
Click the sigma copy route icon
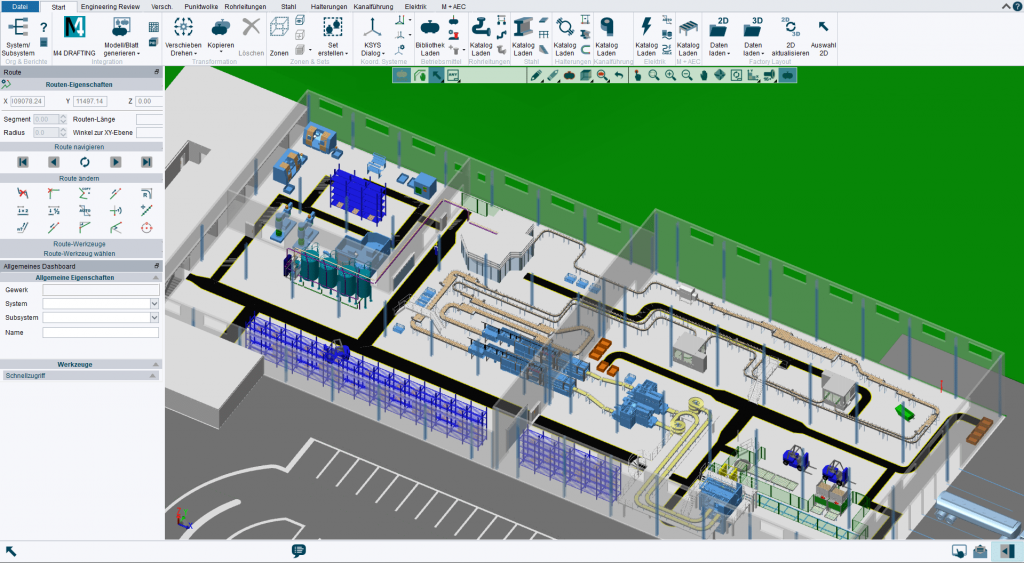coord(84,193)
